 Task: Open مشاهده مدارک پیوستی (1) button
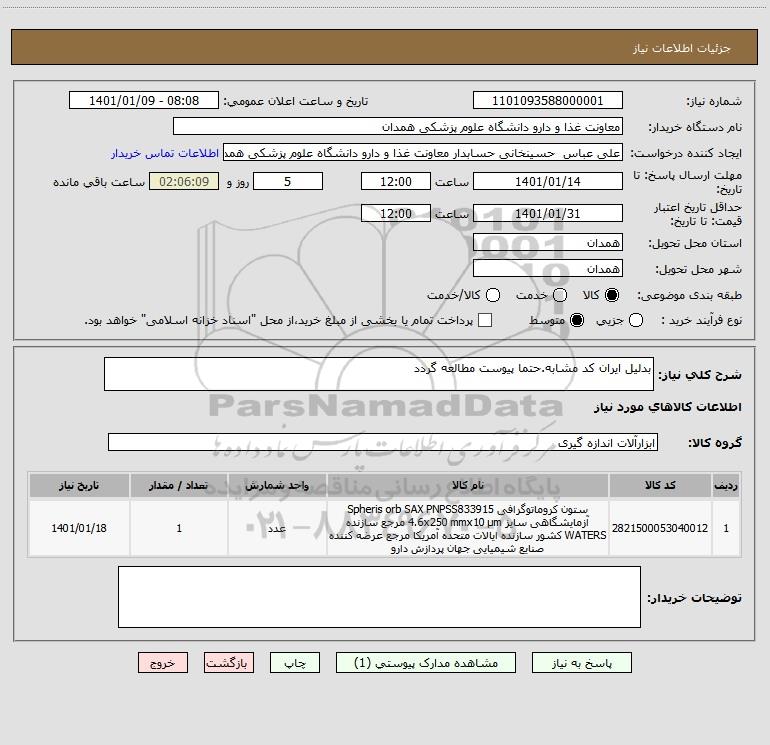point(426,663)
